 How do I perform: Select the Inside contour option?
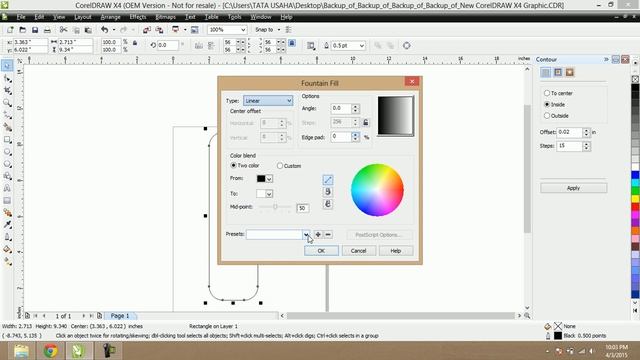547,104
